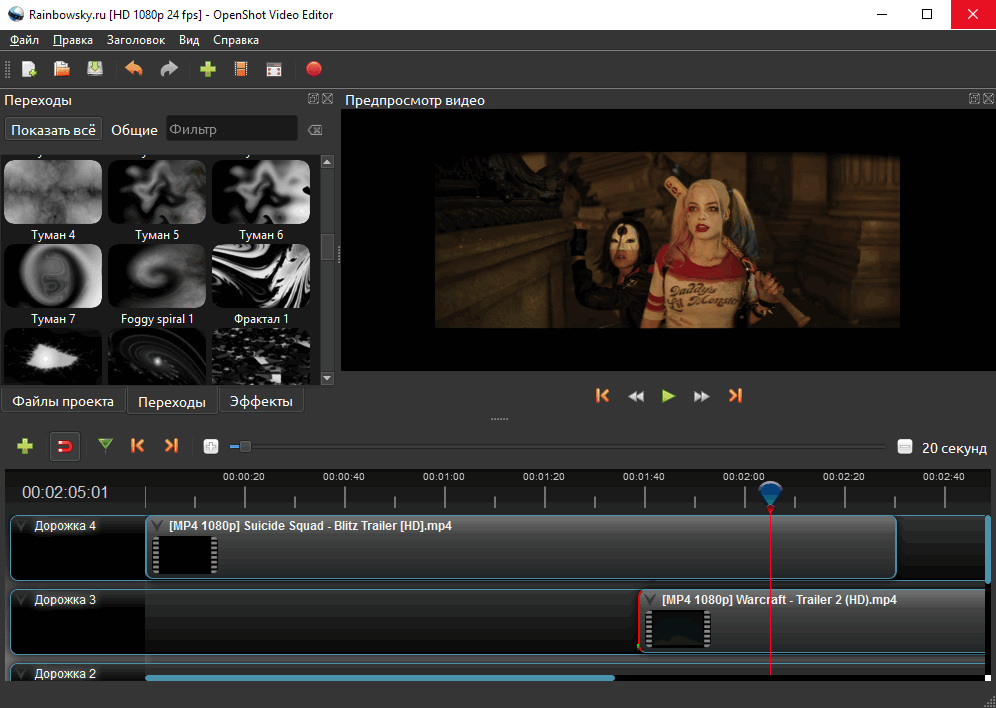Click the New Project toolbar icon

point(29,69)
